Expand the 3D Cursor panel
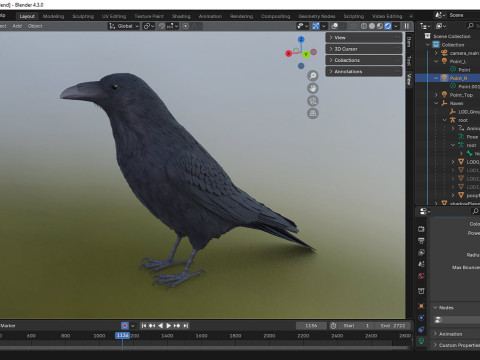 tap(364, 49)
